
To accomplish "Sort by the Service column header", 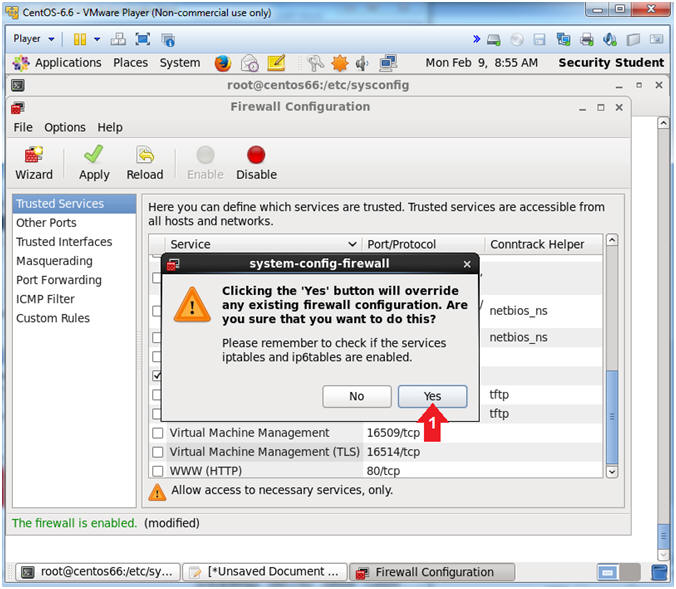I will pos(263,244).
